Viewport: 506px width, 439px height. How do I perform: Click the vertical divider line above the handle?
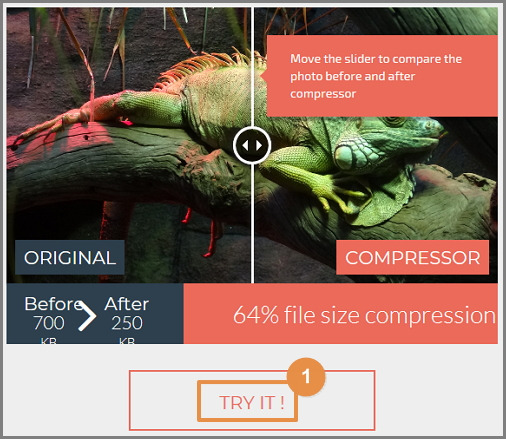click(252, 67)
